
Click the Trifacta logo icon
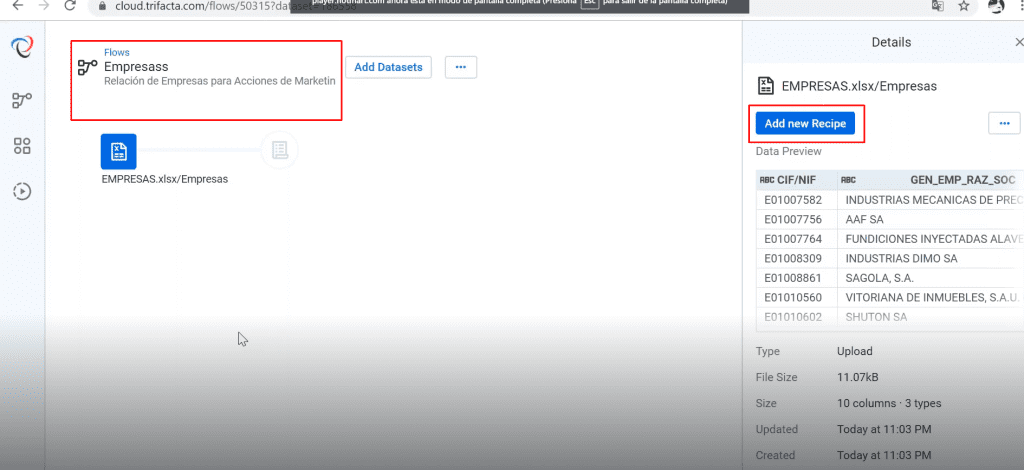[x=22, y=48]
